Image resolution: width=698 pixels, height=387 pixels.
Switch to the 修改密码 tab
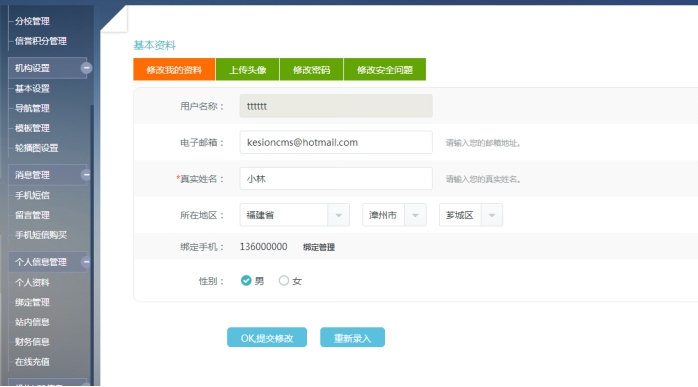(312, 69)
